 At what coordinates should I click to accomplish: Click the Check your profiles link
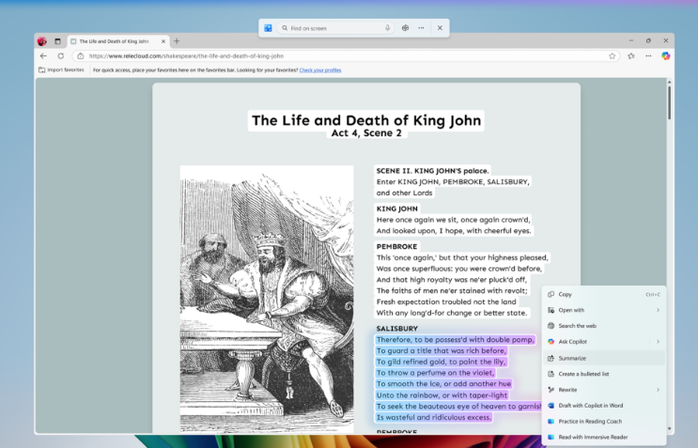point(320,70)
